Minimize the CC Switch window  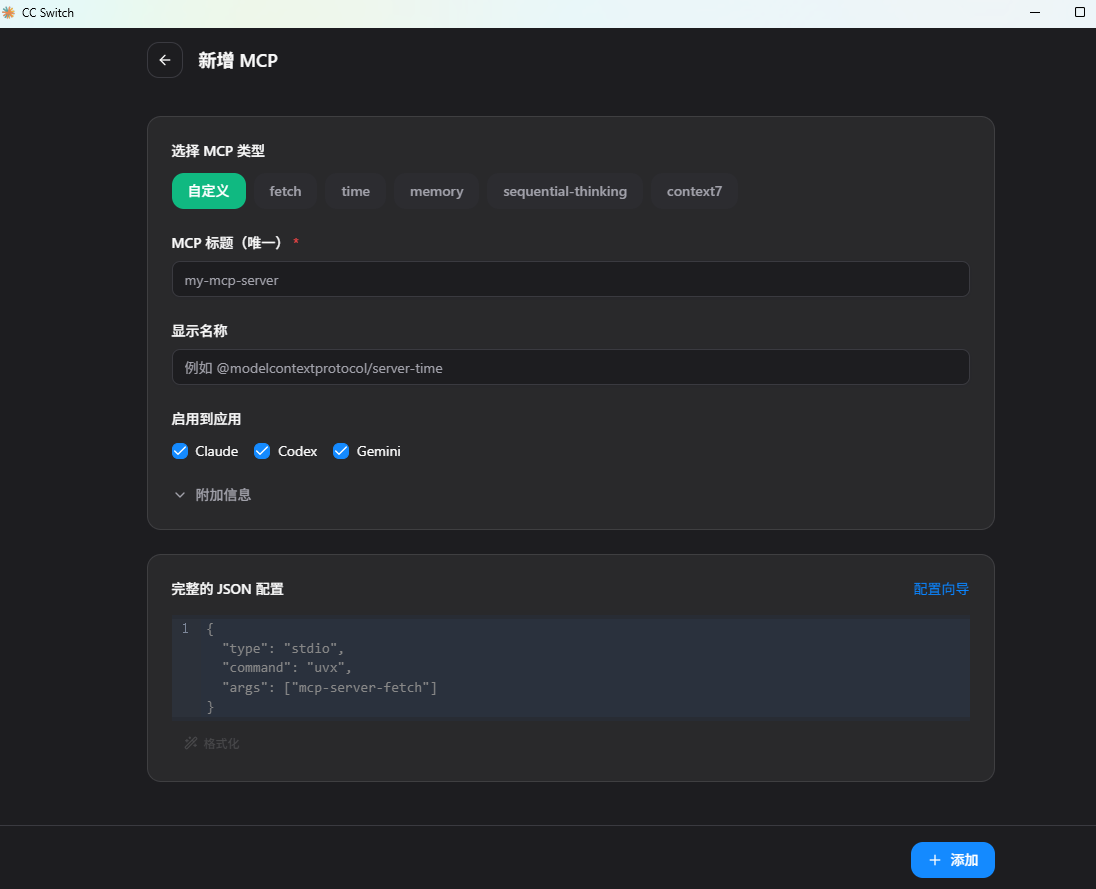click(x=1035, y=13)
